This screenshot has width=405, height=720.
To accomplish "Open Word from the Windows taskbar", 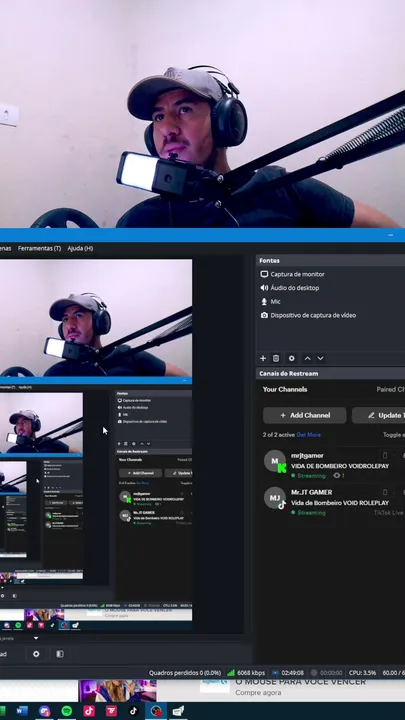I will [x=22, y=711].
